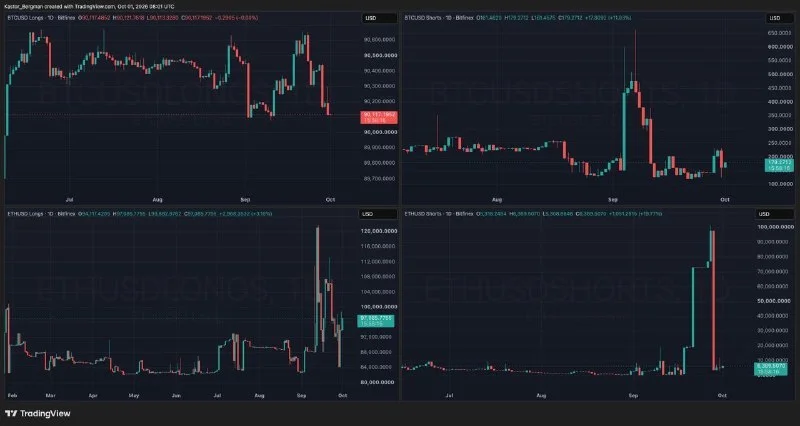Image resolution: width=800 pixels, height=426 pixels.
Task: Click the TradingView logo at the bottom
Action: 38,413
